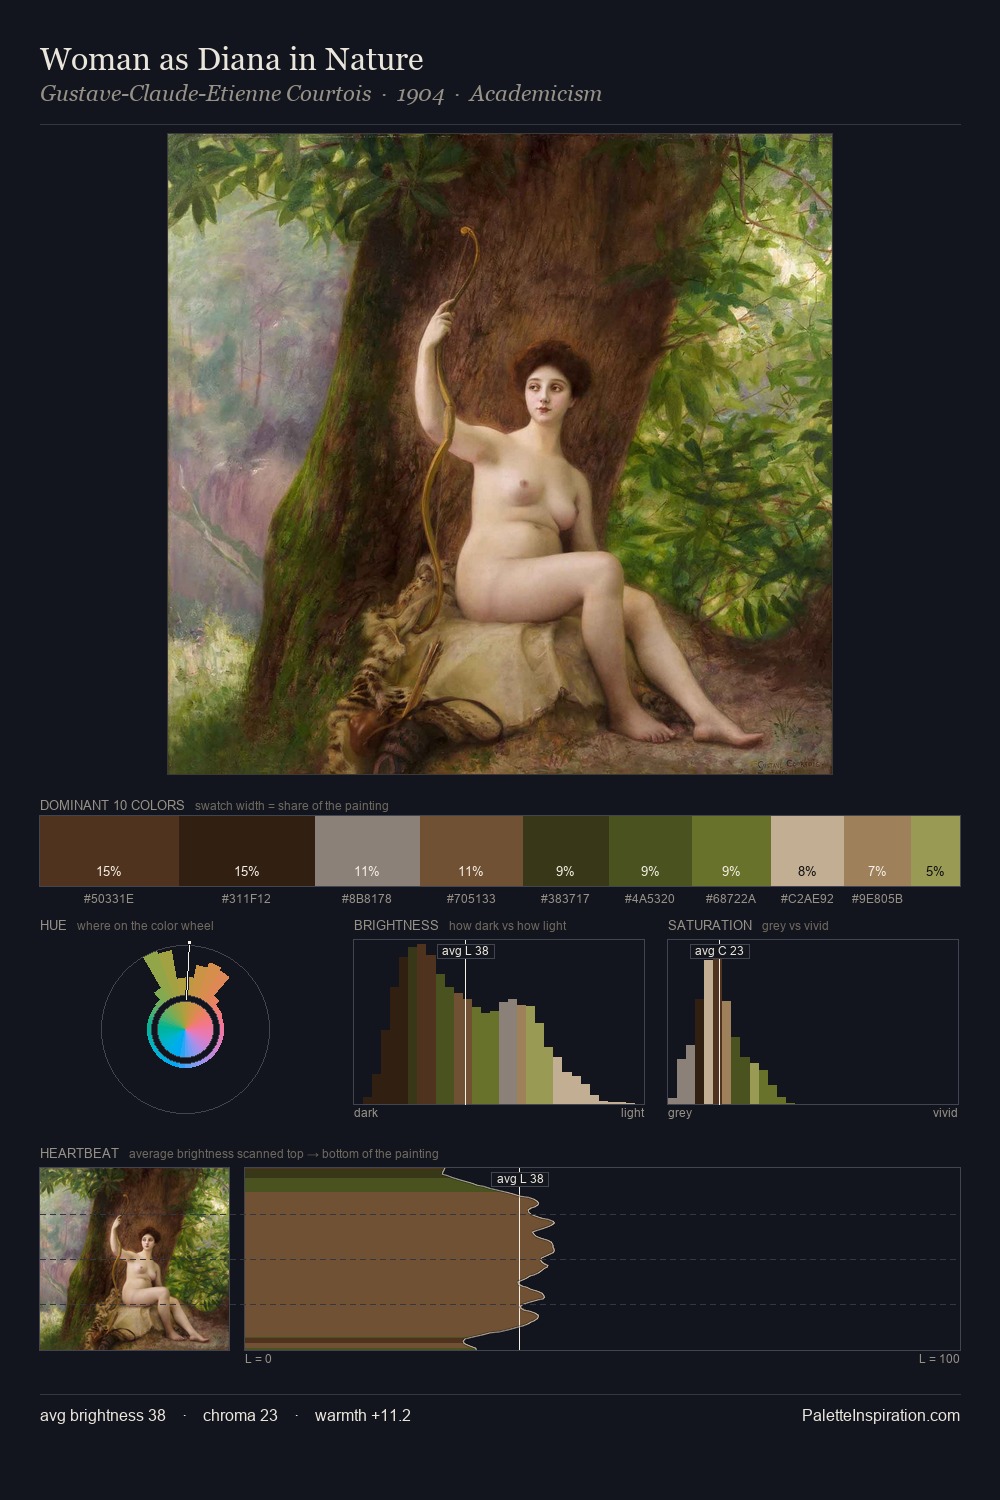Click 'swatch width = share of the painting' caption
This screenshot has height=1500, width=1000.
292,806
